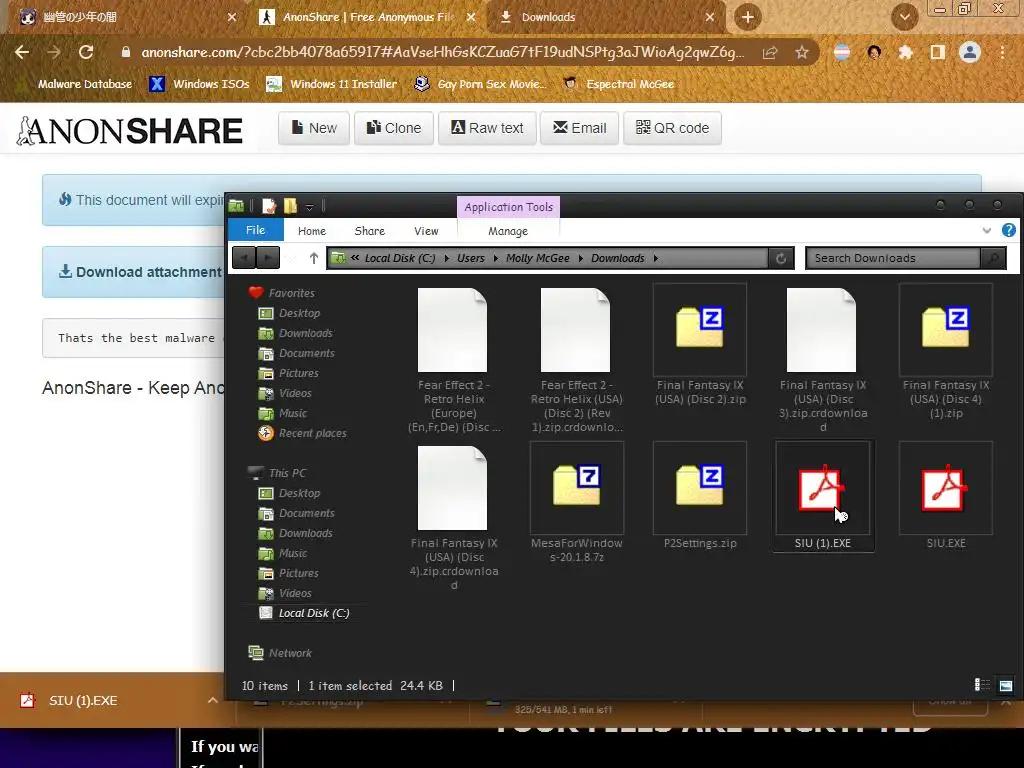Open the Chrome extensions puzzle icon

pos(906,52)
